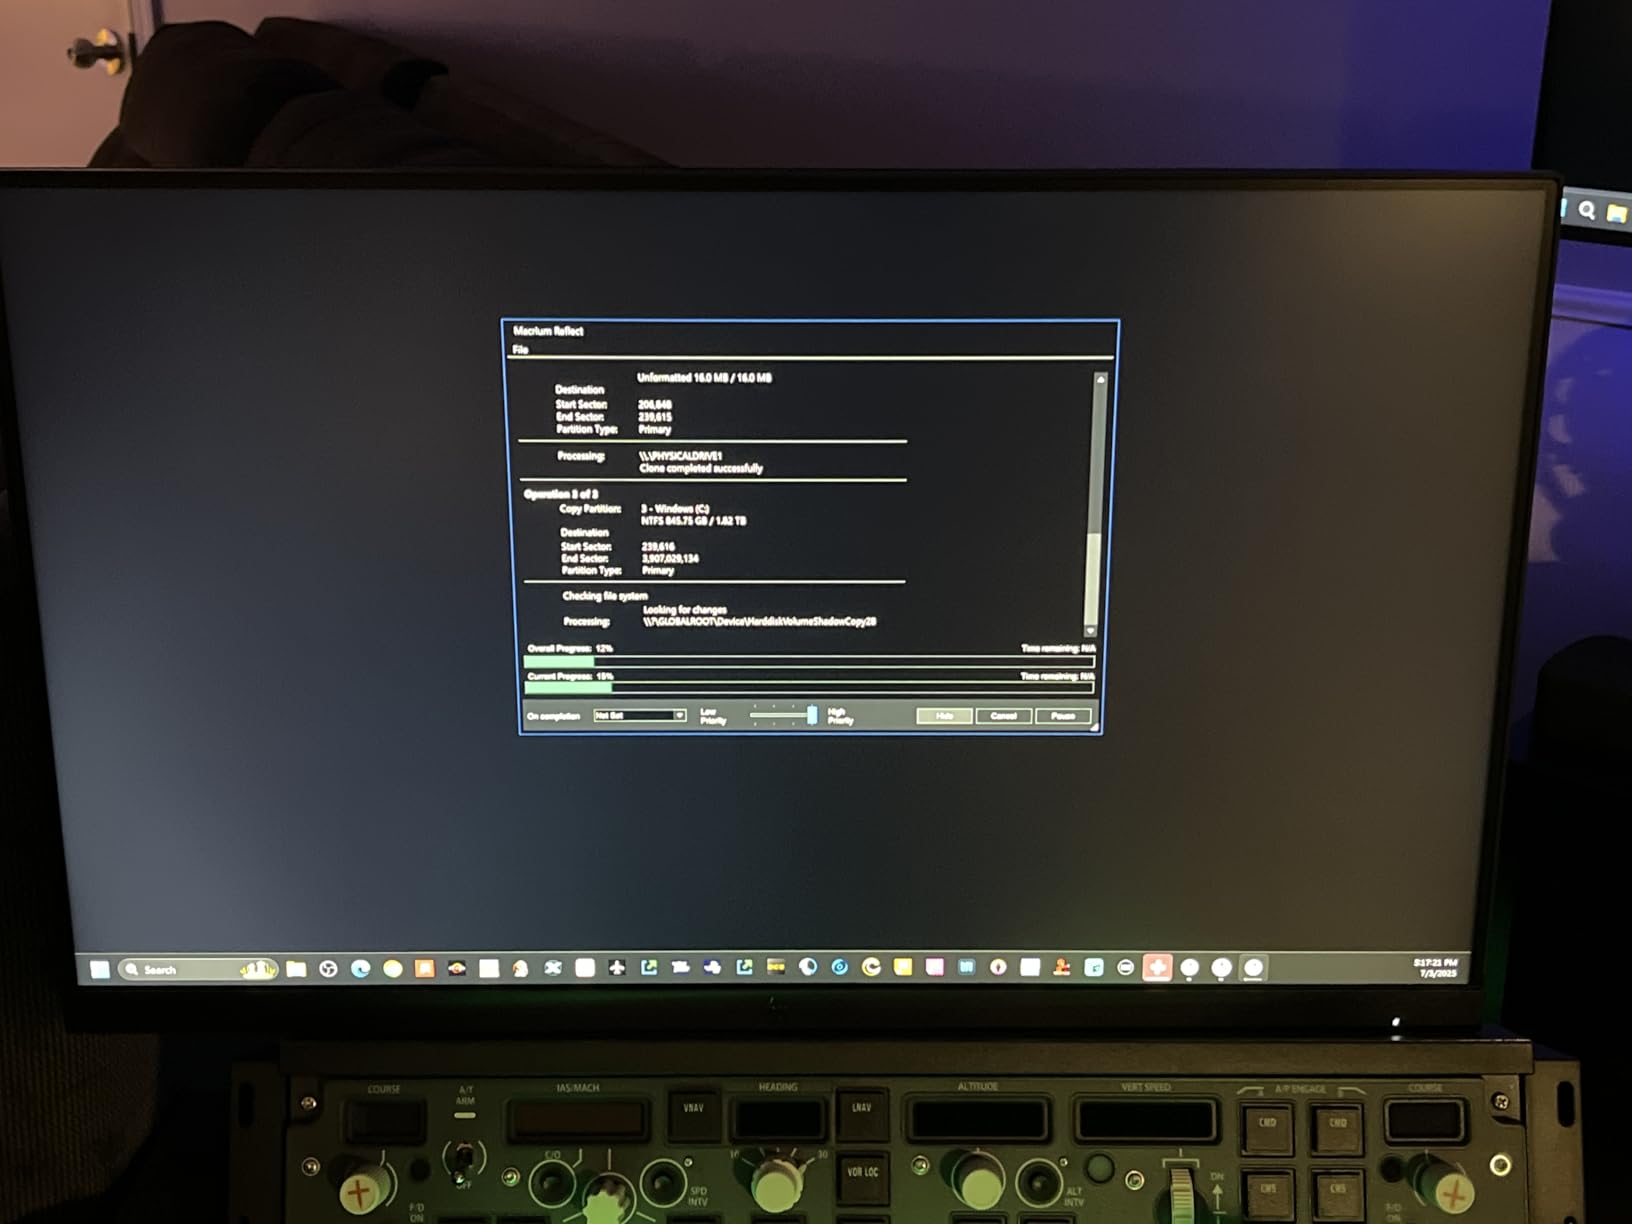Click the Overall Progress bar
Screen dimensions: 1632x1224
pos(809,661)
